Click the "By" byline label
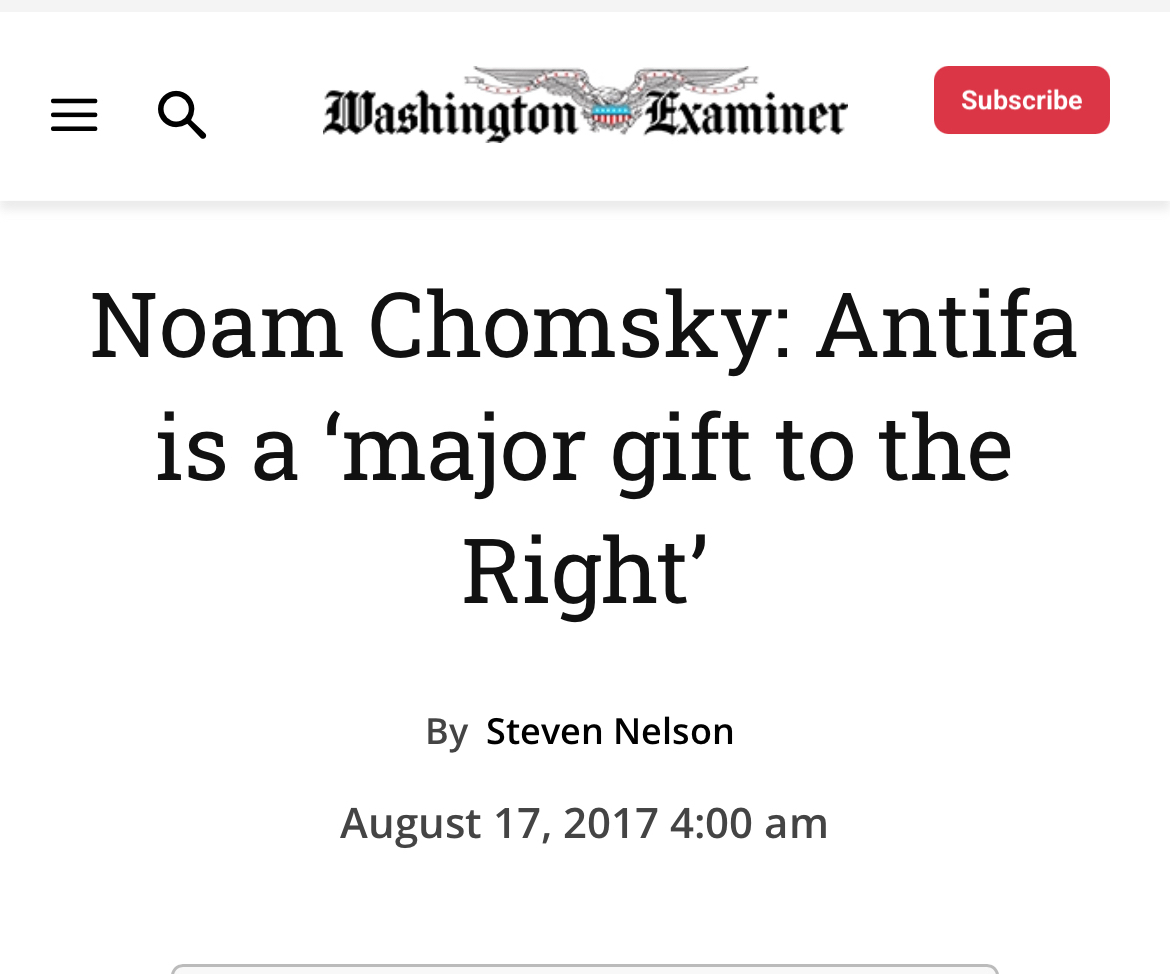 446,731
